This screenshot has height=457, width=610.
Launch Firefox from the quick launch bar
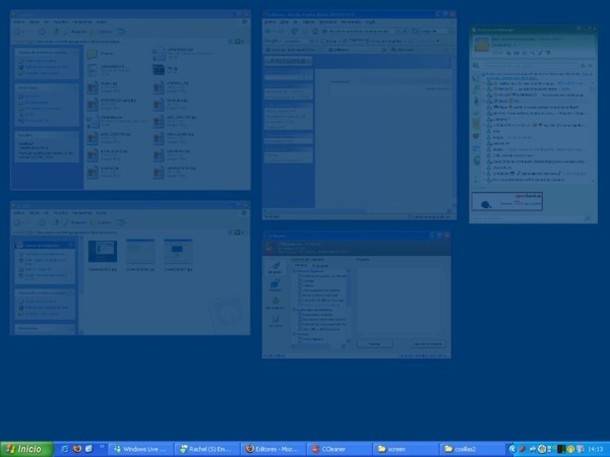coord(77,449)
